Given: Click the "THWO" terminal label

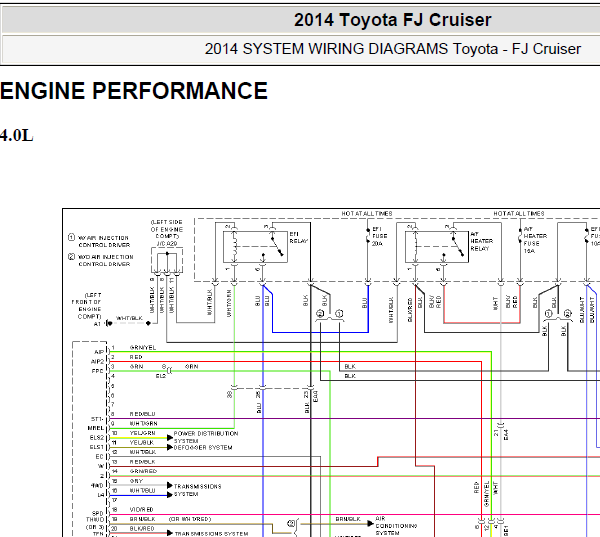Looking at the screenshot, I should (95, 520).
